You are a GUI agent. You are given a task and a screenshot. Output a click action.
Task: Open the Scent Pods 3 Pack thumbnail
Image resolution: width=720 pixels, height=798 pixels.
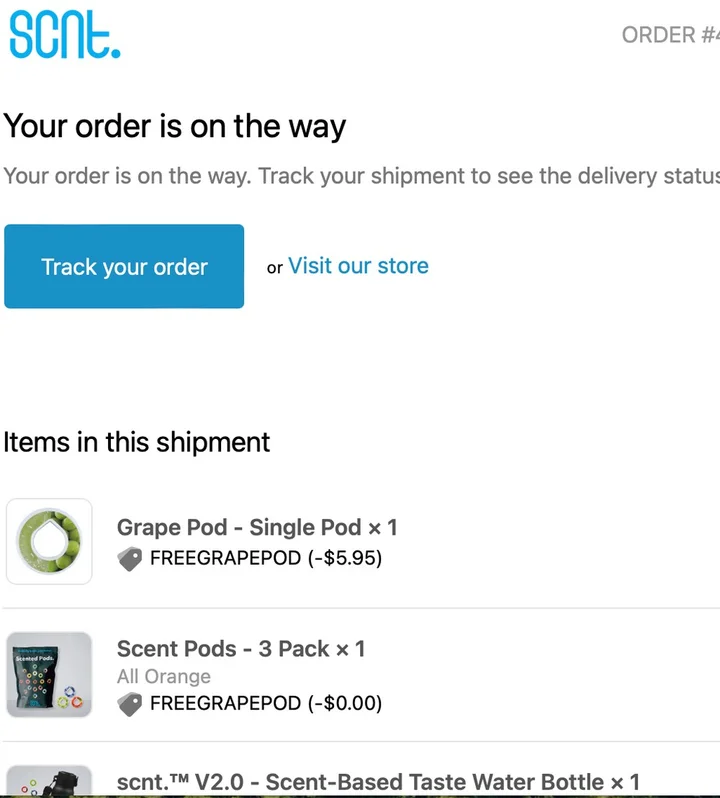49,674
